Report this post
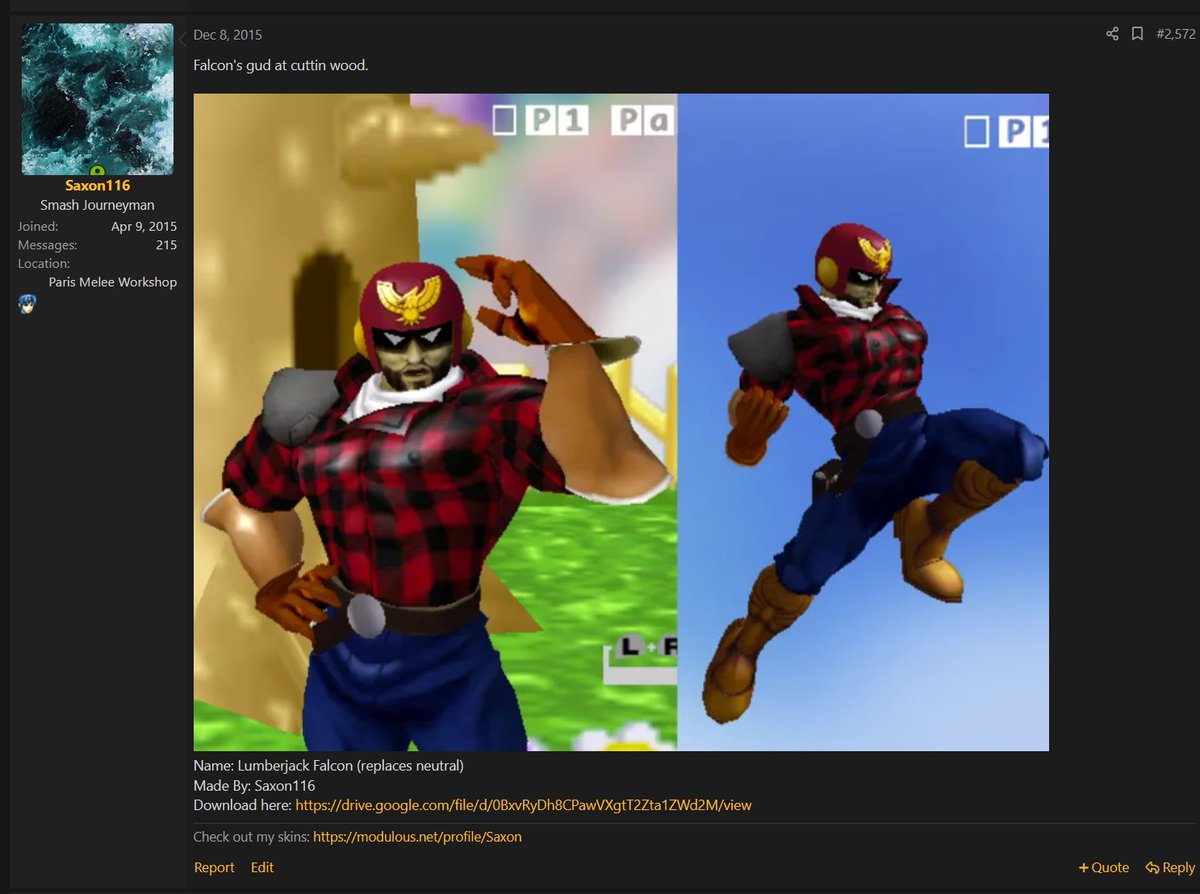 (x=214, y=868)
